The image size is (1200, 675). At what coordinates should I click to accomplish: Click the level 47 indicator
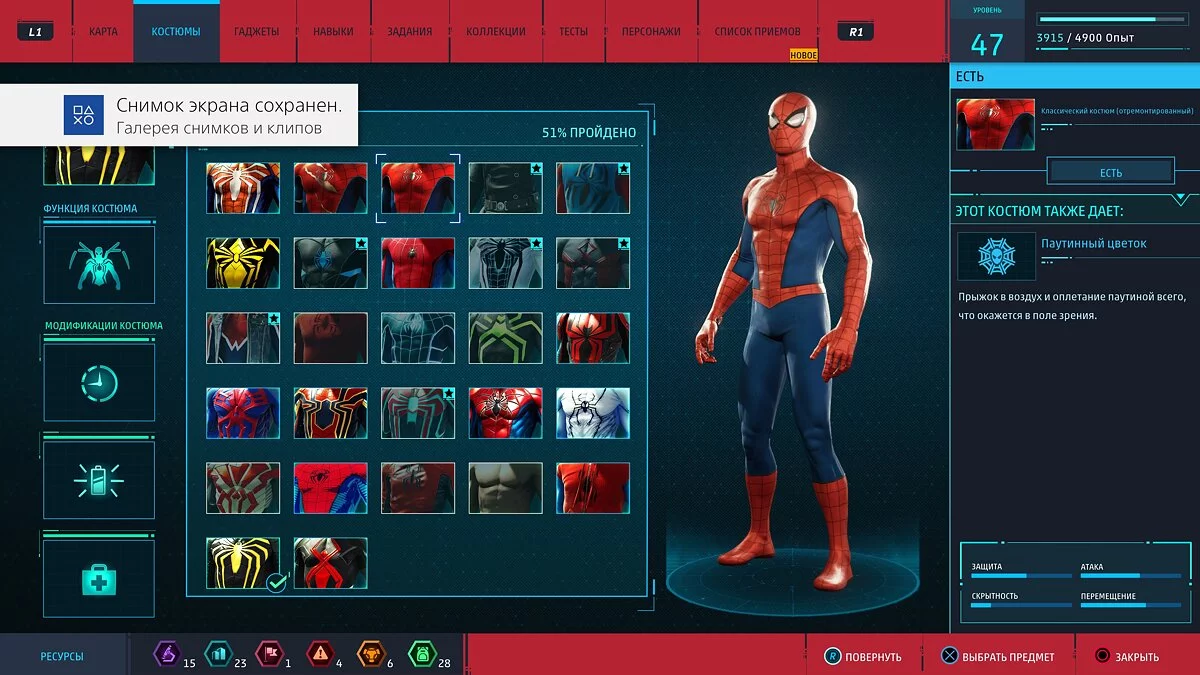pyautogui.click(x=986, y=44)
